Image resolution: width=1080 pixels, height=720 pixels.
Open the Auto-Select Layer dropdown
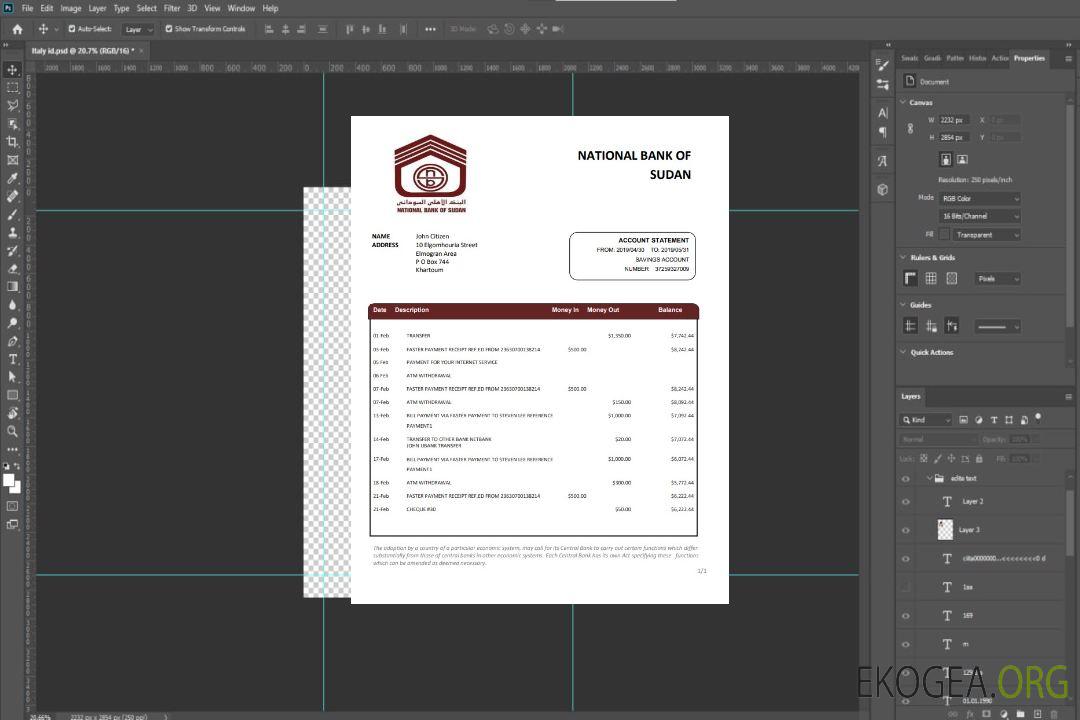pos(138,30)
